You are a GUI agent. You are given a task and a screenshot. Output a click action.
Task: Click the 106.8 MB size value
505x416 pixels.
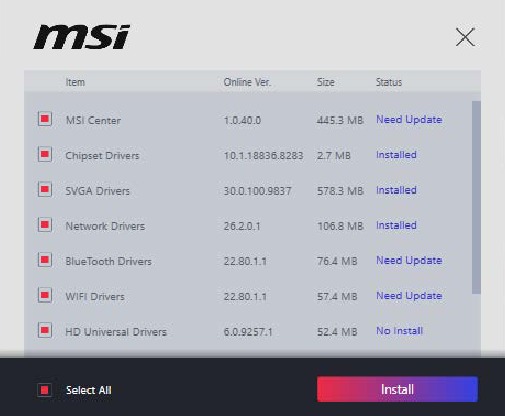(x=340, y=226)
